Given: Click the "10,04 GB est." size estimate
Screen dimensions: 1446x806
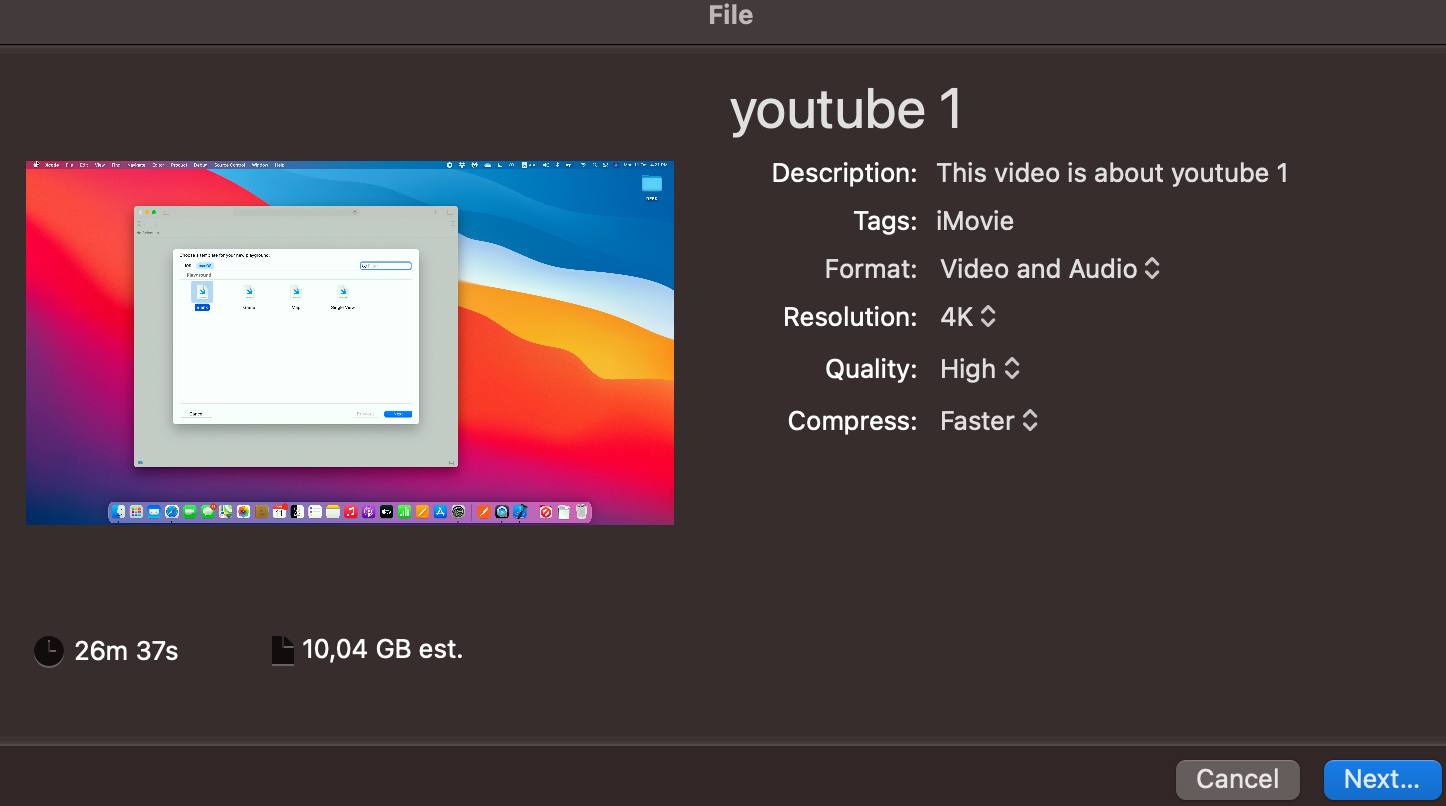Looking at the screenshot, I should pos(382,650).
